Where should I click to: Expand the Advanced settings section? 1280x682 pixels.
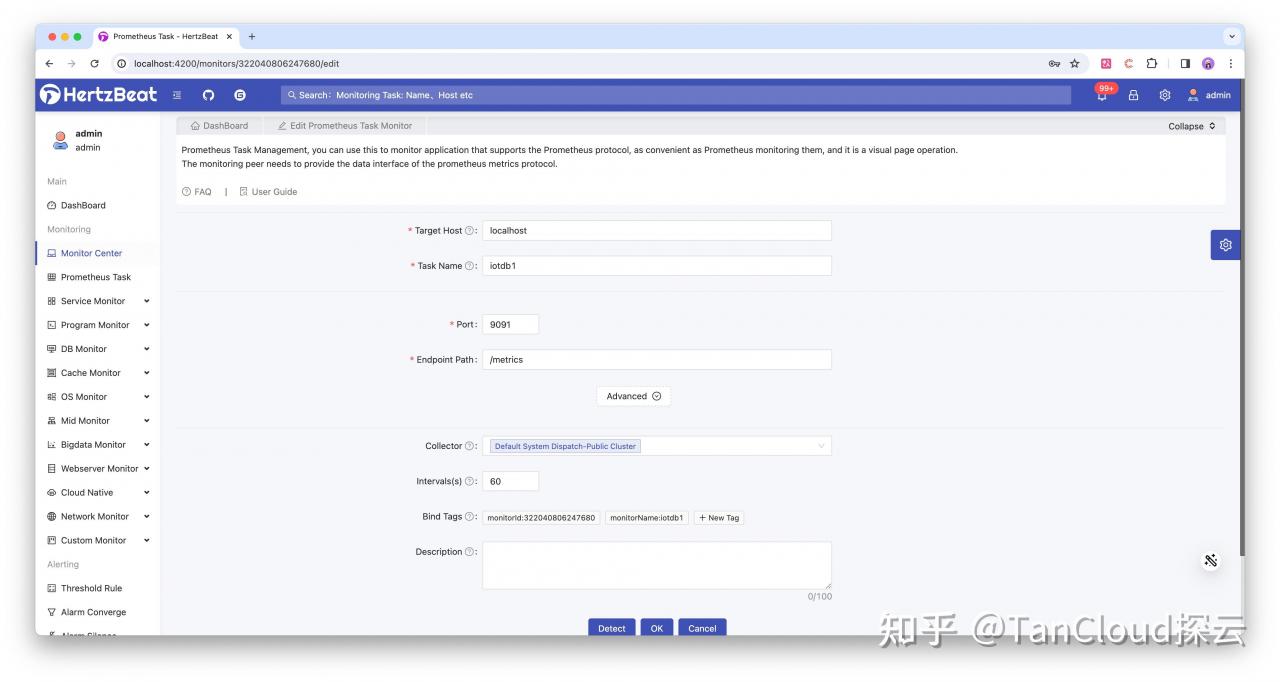point(634,396)
